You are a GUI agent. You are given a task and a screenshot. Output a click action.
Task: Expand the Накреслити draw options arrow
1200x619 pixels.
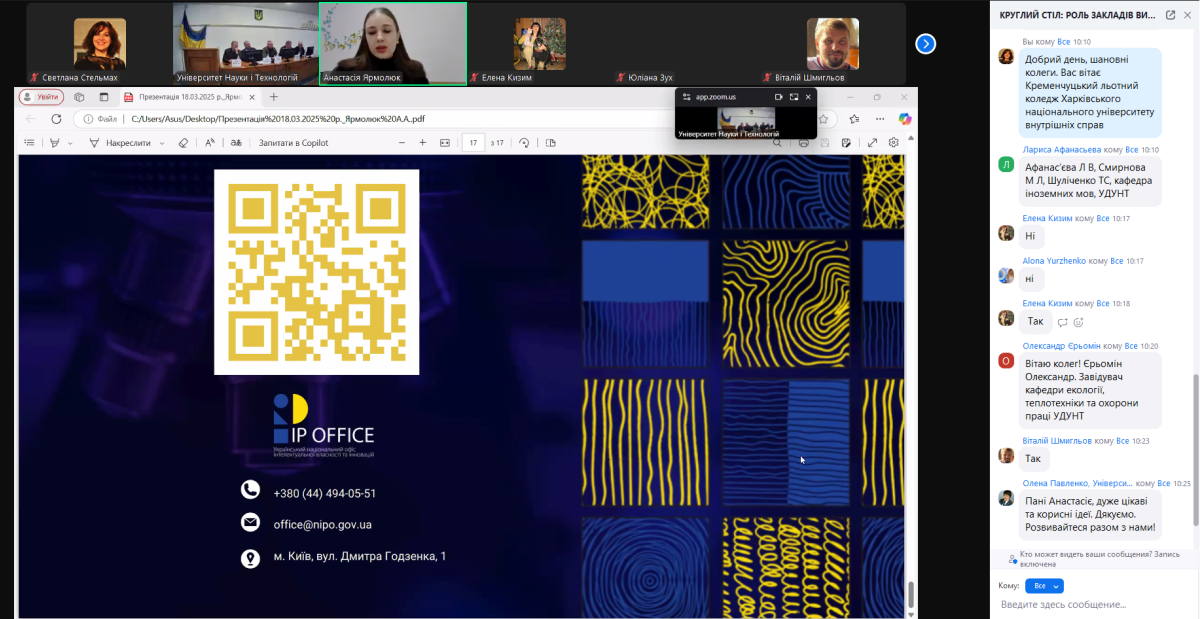coord(161,143)
